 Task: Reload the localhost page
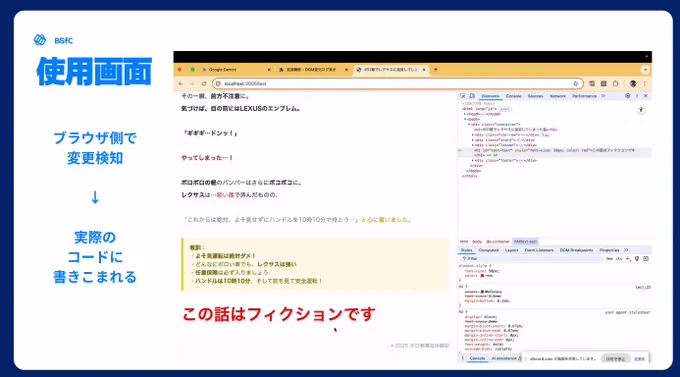(x=204, y=83)
